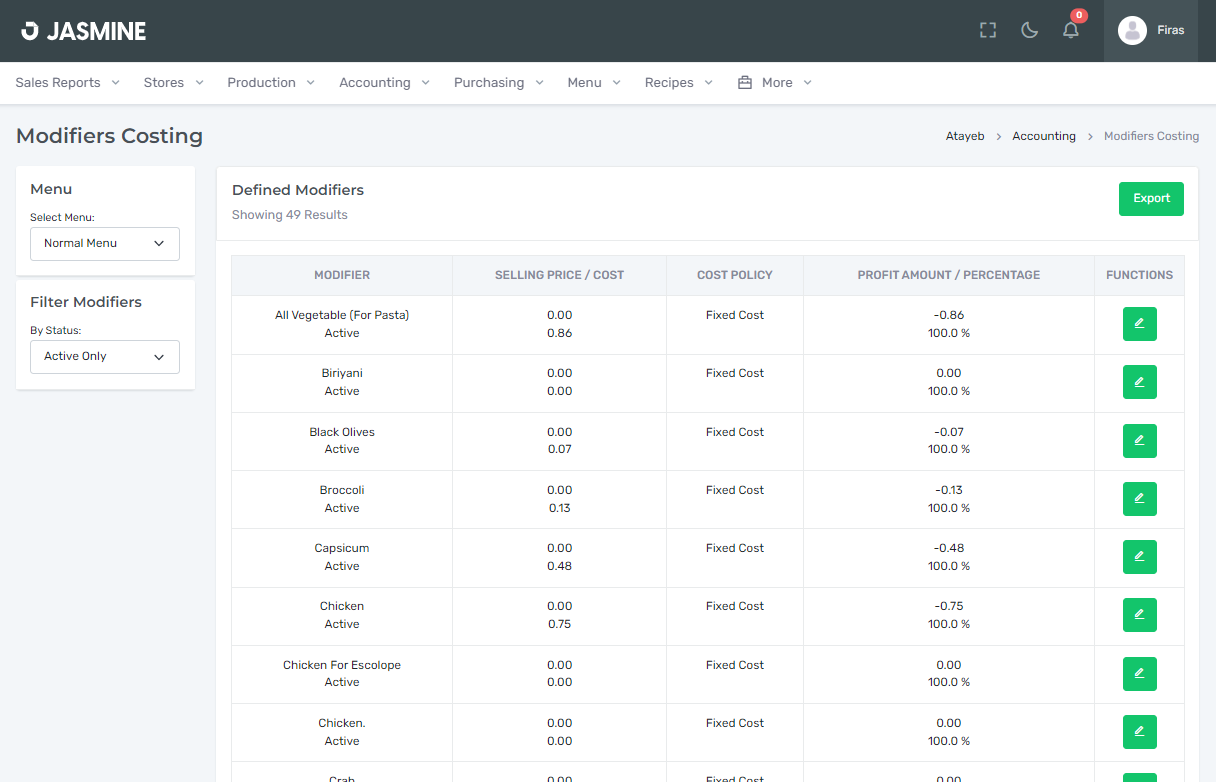Open edit for Capsicum modifier
This screenshot has height=782, width=1216.
point(1139,557)
